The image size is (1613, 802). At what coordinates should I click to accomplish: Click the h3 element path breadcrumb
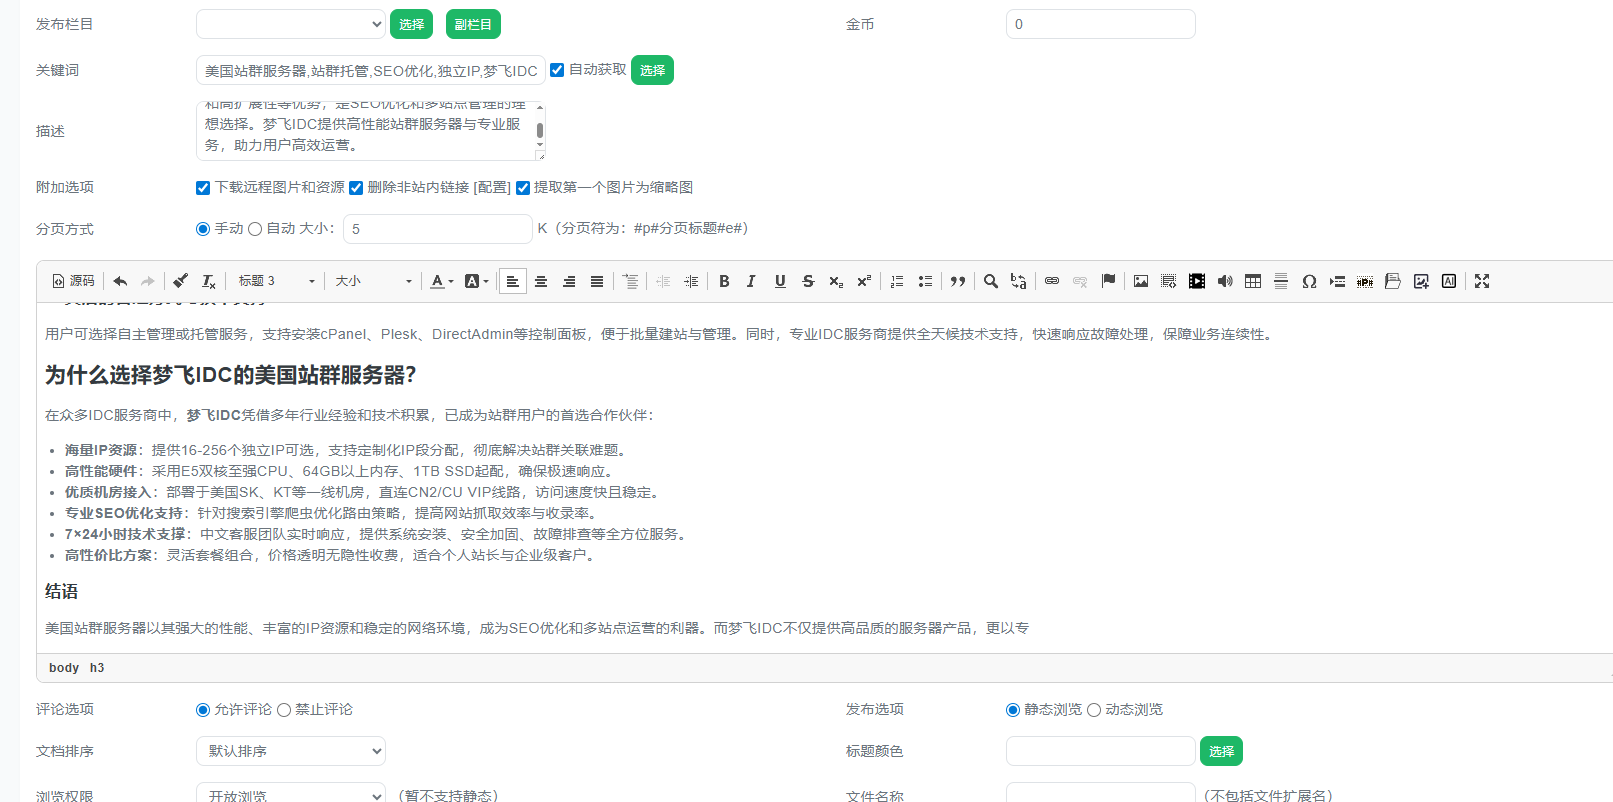(x=97, y=668)
